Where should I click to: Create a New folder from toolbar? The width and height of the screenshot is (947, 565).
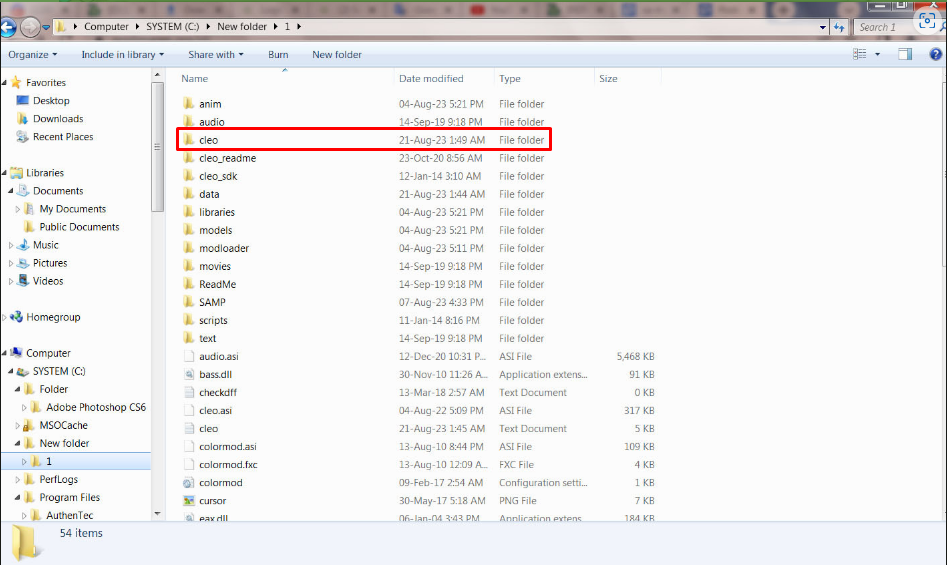[x=336, y=54]
